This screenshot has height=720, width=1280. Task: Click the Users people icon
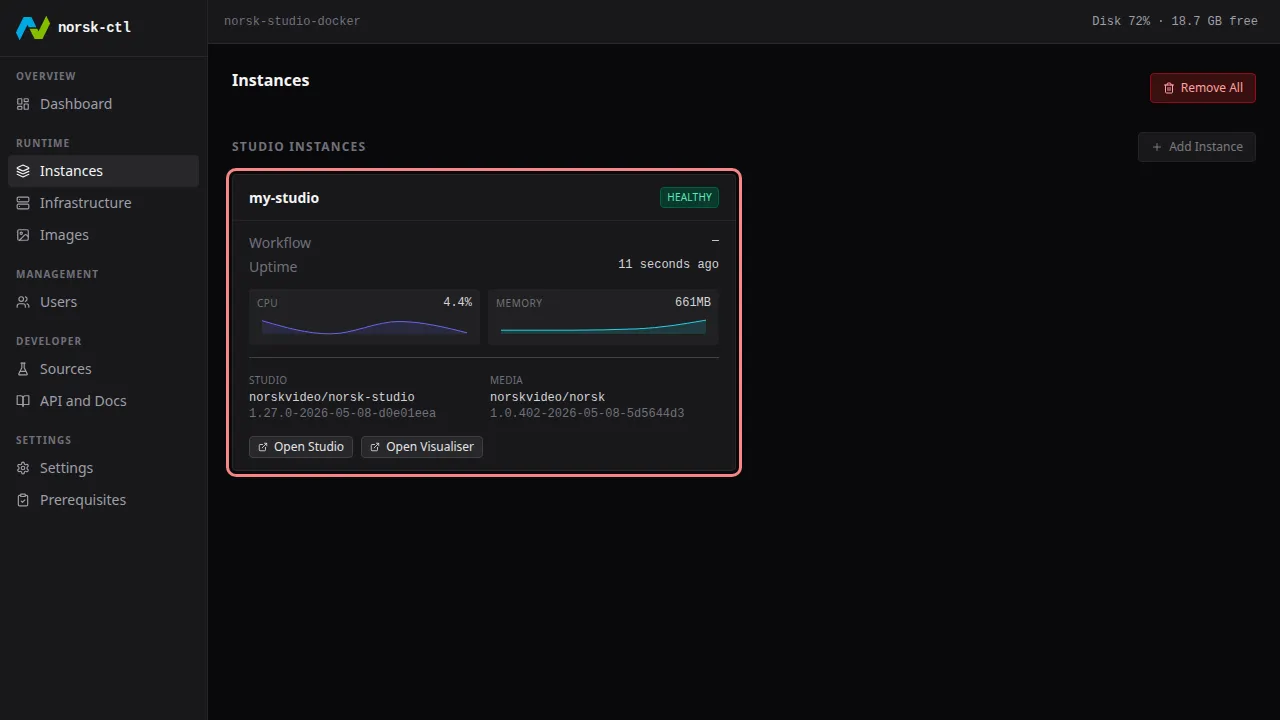tap(23, 302)
